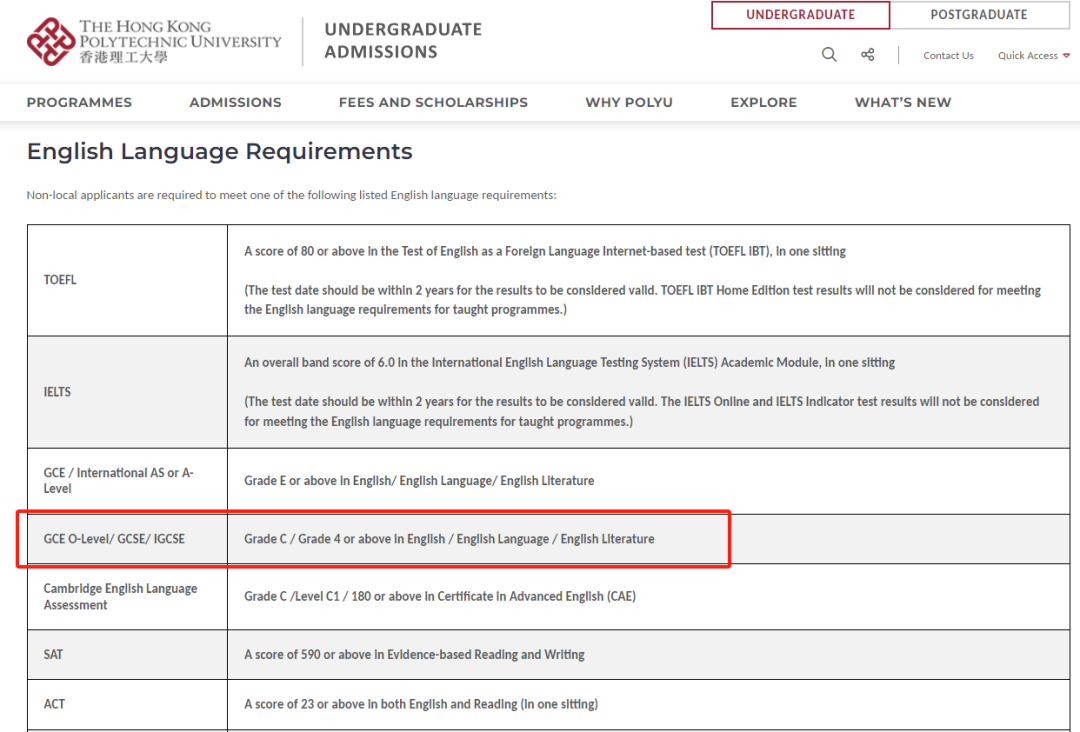The height and width of the screenshot is (732, 1080).
Task: Click the TOEFL iBT Home Edition validity note
Action: (x=643, y=300)
